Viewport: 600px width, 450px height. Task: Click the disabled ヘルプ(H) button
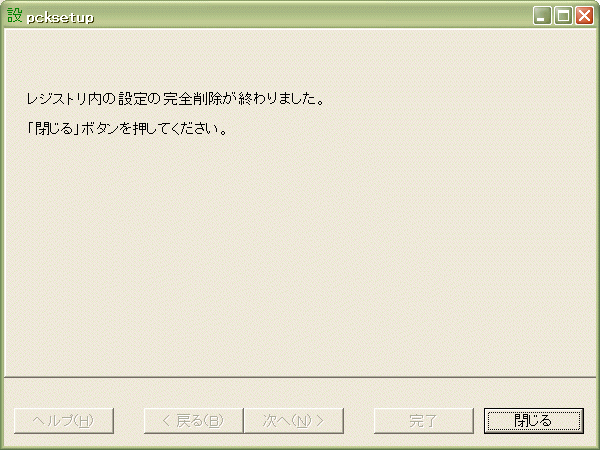tap(64, 421)
